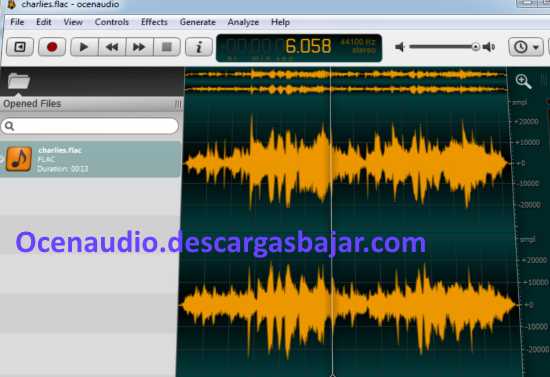
Task: Open the Effects menu
Action: (154, 22)
